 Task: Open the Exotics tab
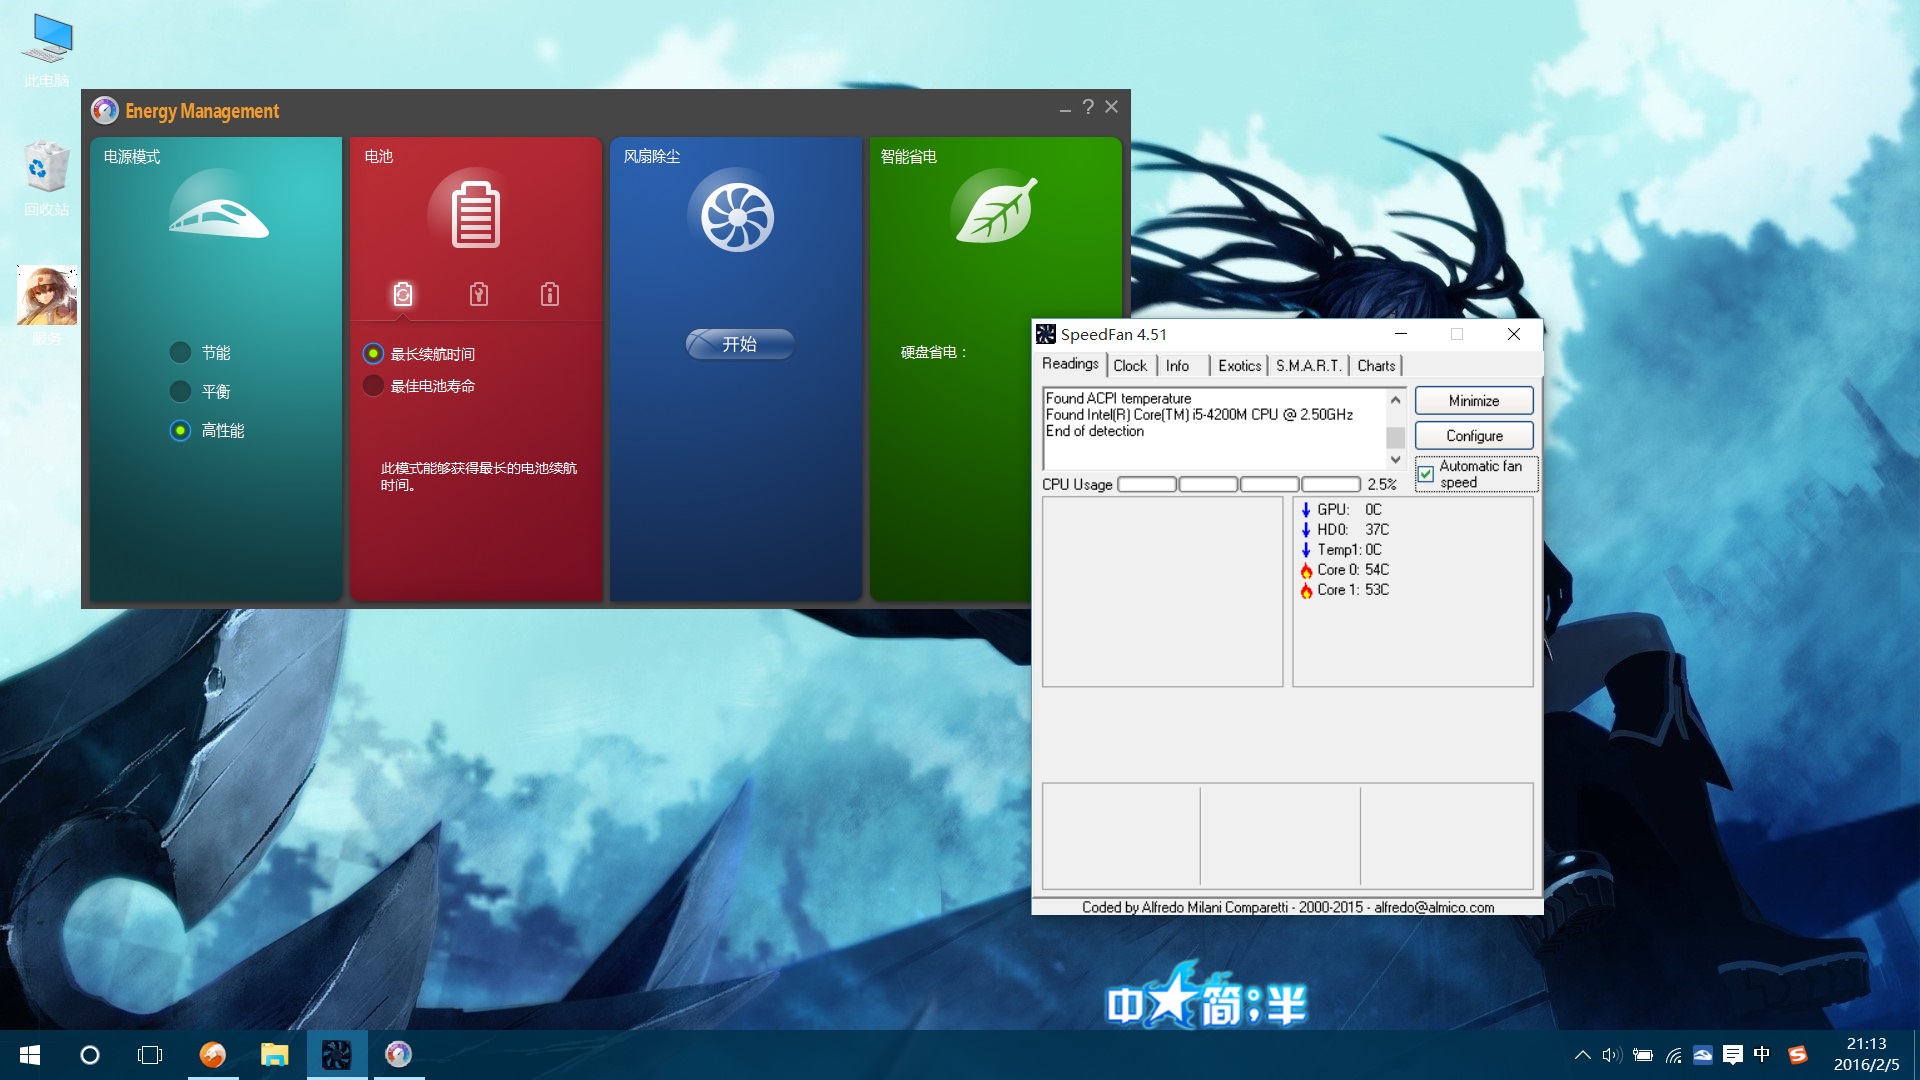coord(1239,366)
